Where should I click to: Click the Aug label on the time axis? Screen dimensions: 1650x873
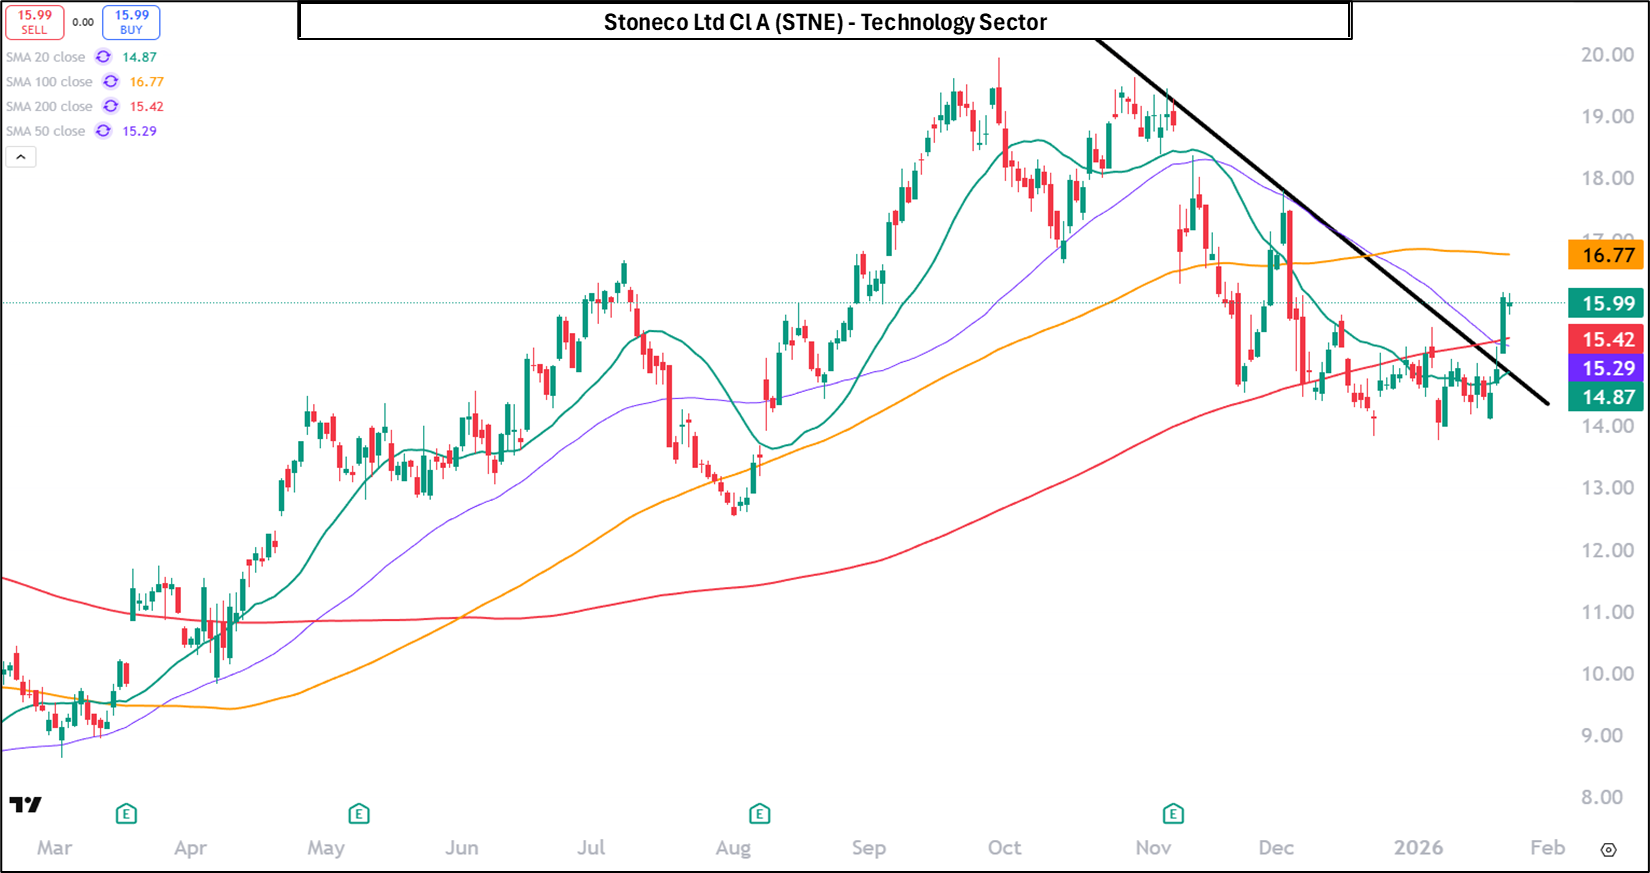coord(733,848)
